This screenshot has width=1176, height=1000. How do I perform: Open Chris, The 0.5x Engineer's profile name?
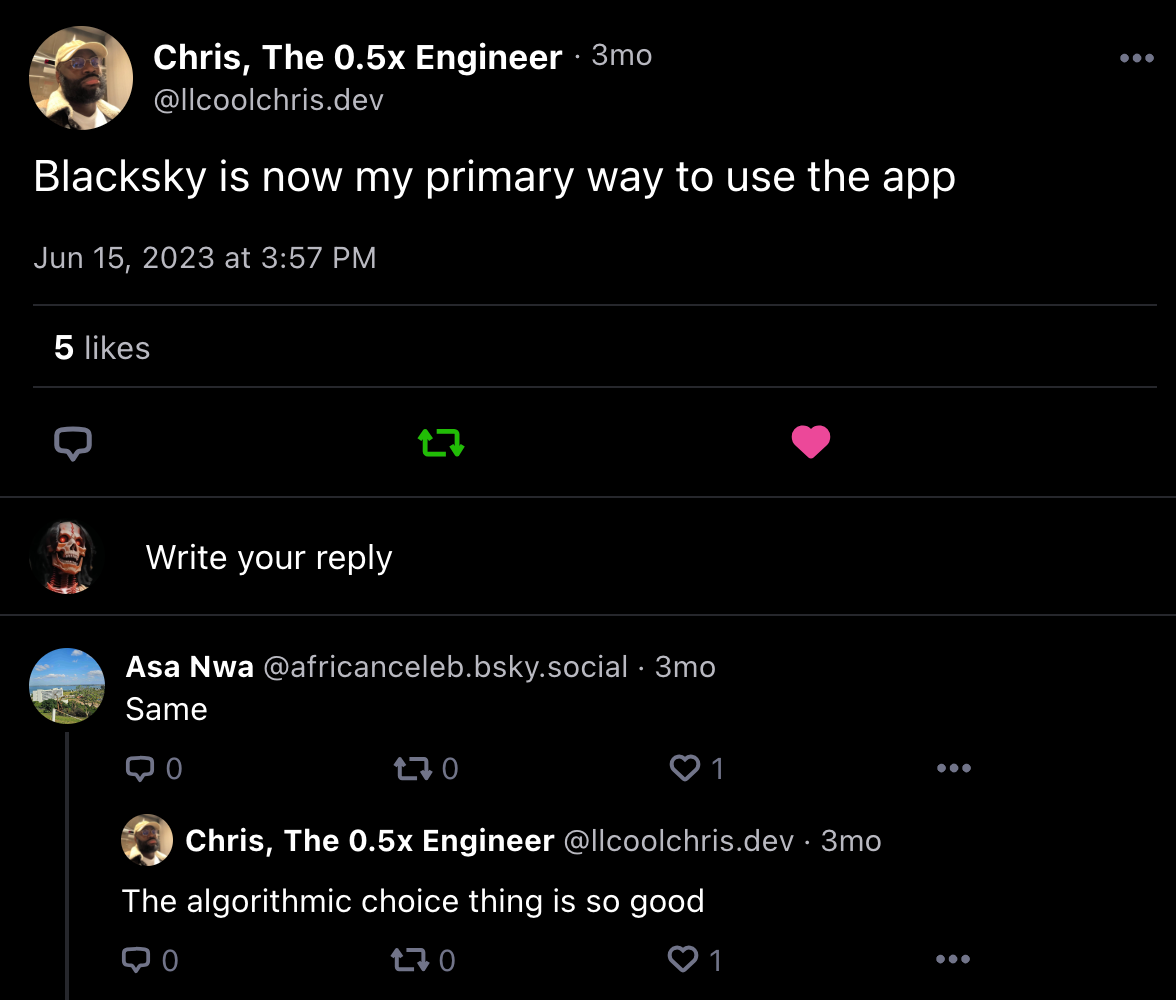click(357, 57)
